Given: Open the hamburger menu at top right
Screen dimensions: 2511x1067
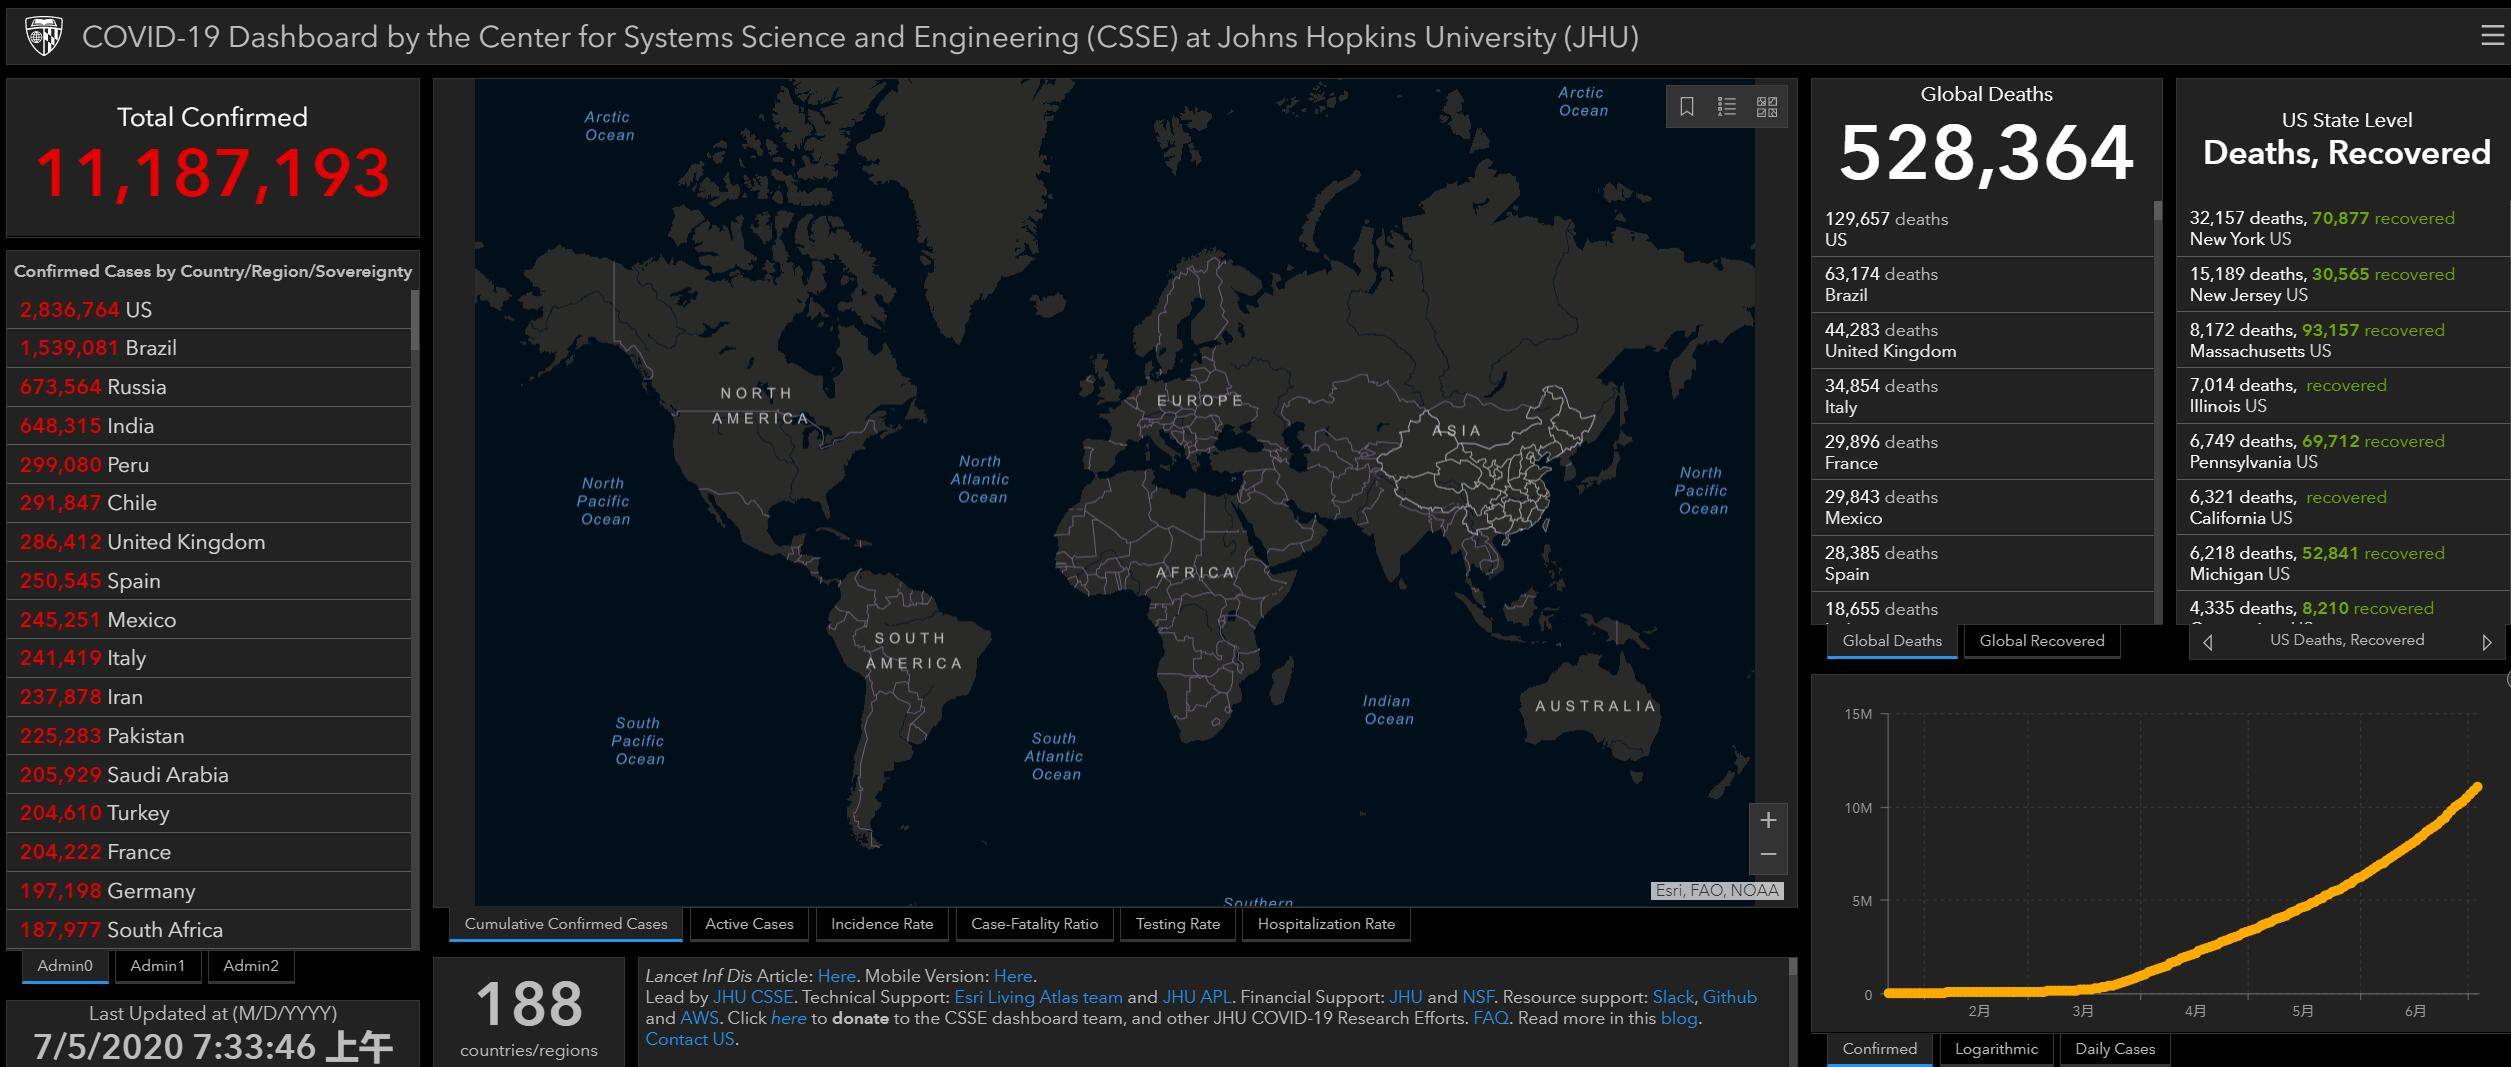Looking at the screenshot, I should [2492, 36].
